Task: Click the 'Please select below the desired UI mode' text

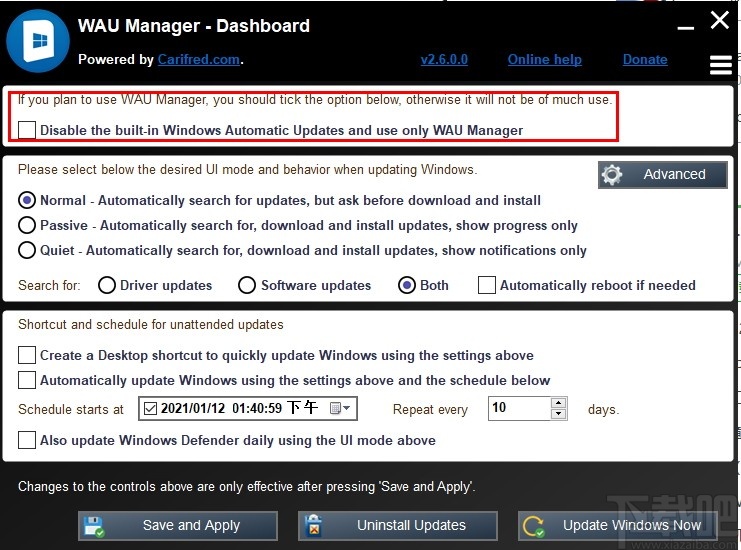Action: pos(248,170)
